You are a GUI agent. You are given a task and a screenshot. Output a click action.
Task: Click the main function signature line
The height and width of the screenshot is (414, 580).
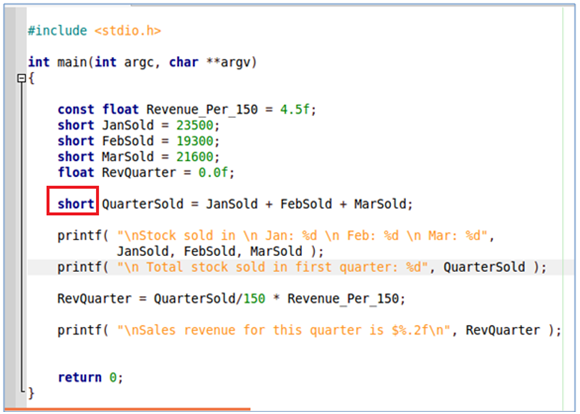point(142,62)
